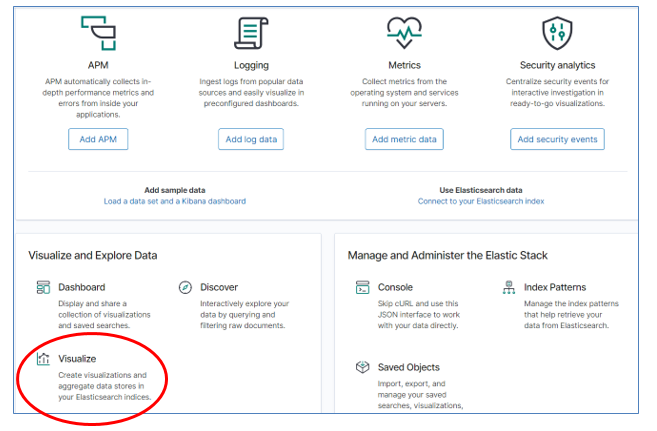Open the Dashboard title link
Viewport: 657px width, 431px height.
[x=82, y=287]
